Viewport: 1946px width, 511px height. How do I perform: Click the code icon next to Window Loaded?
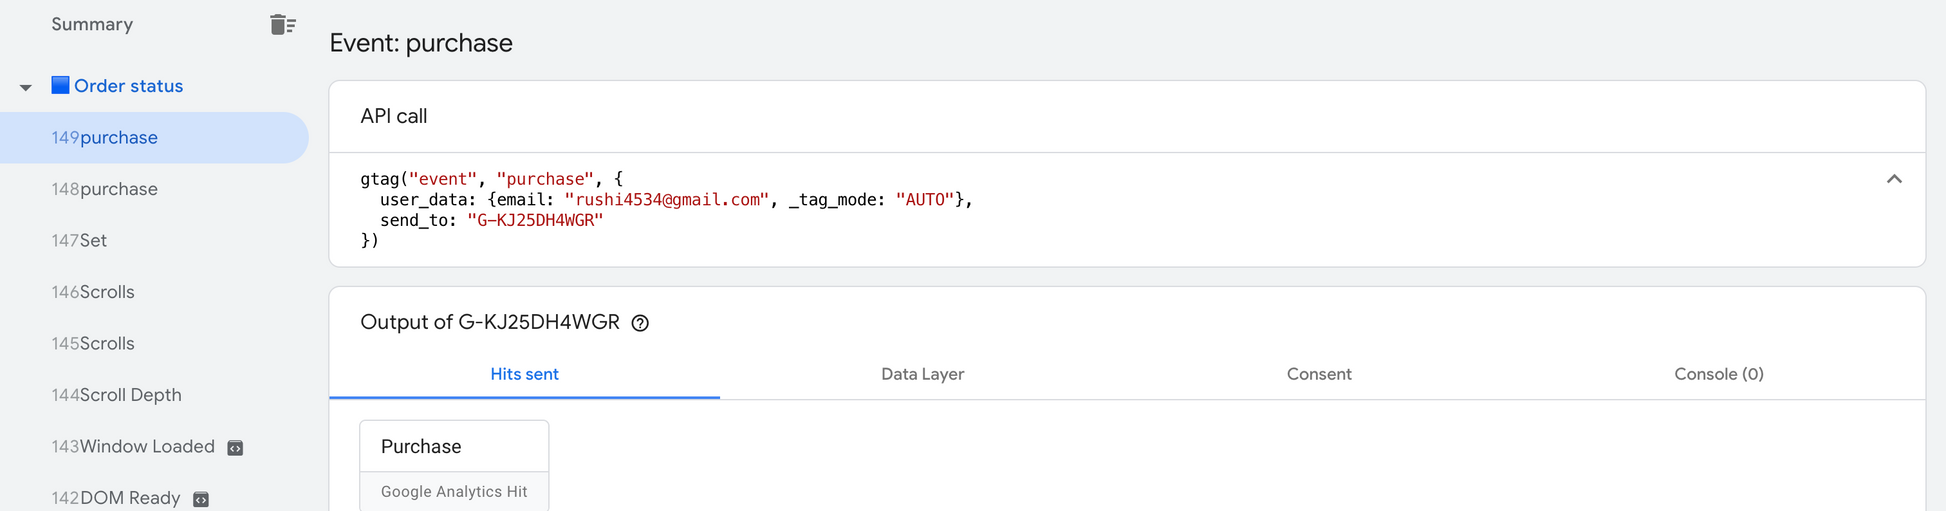point(235,448)
